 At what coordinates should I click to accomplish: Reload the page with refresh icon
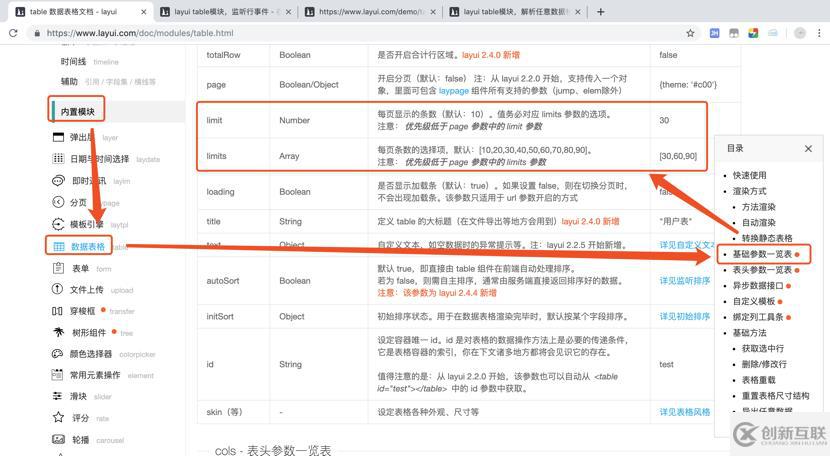(13, 33)
